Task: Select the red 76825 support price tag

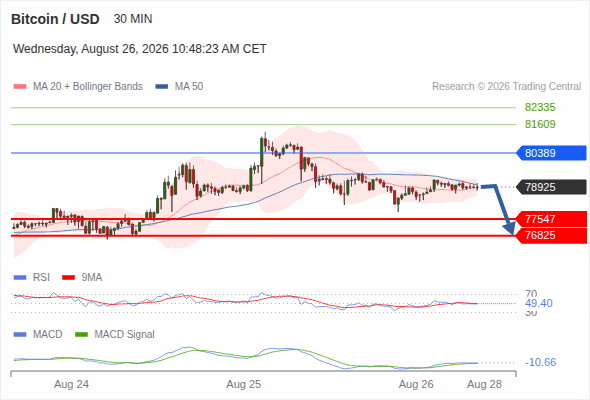Action: point(551,236)
